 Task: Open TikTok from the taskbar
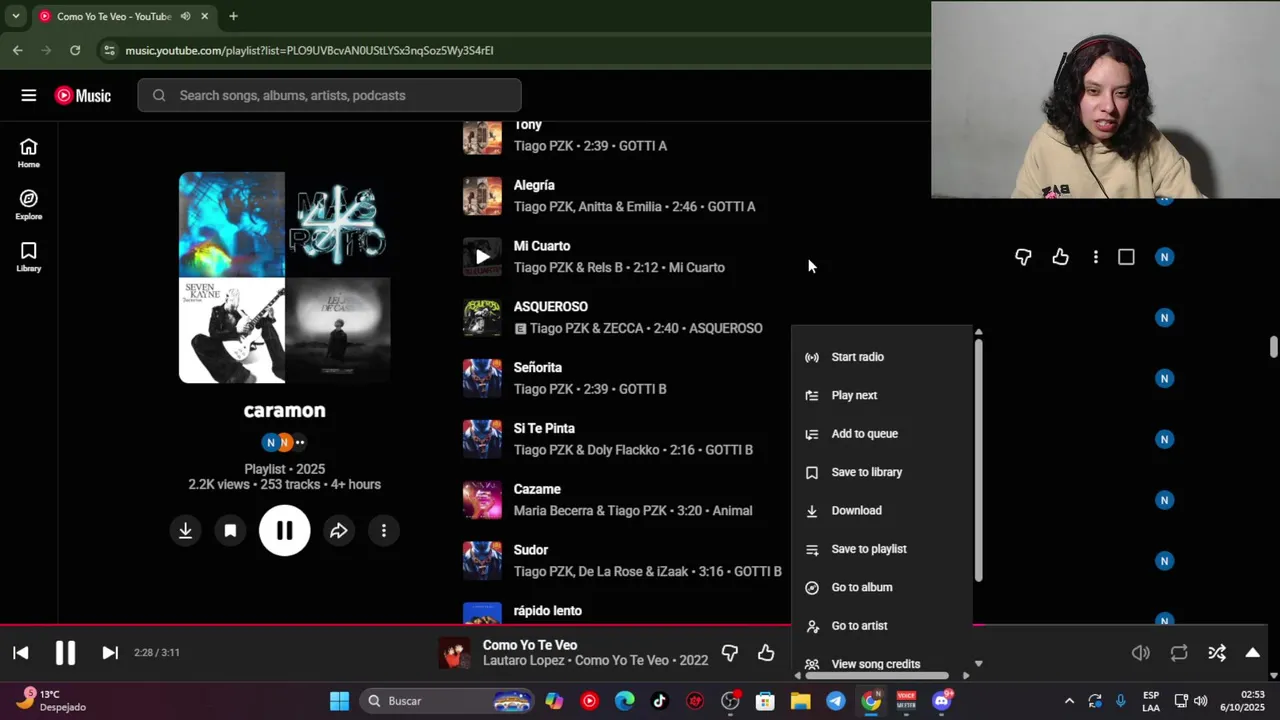click(x=660, y=701)
